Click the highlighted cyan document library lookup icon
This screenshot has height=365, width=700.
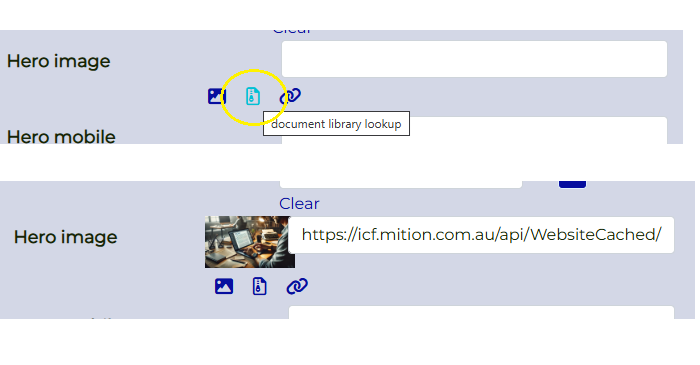point(253,96)
